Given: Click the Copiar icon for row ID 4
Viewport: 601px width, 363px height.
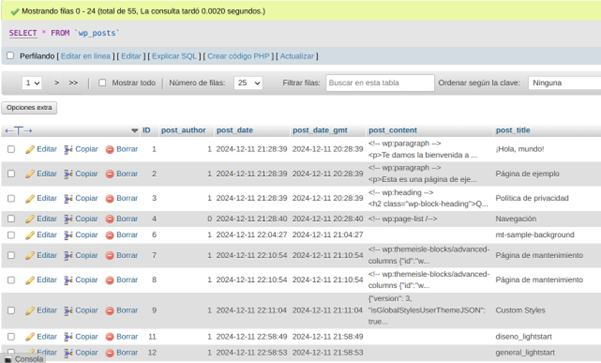Looking at the screenshot, I should [x=68, y=219].
